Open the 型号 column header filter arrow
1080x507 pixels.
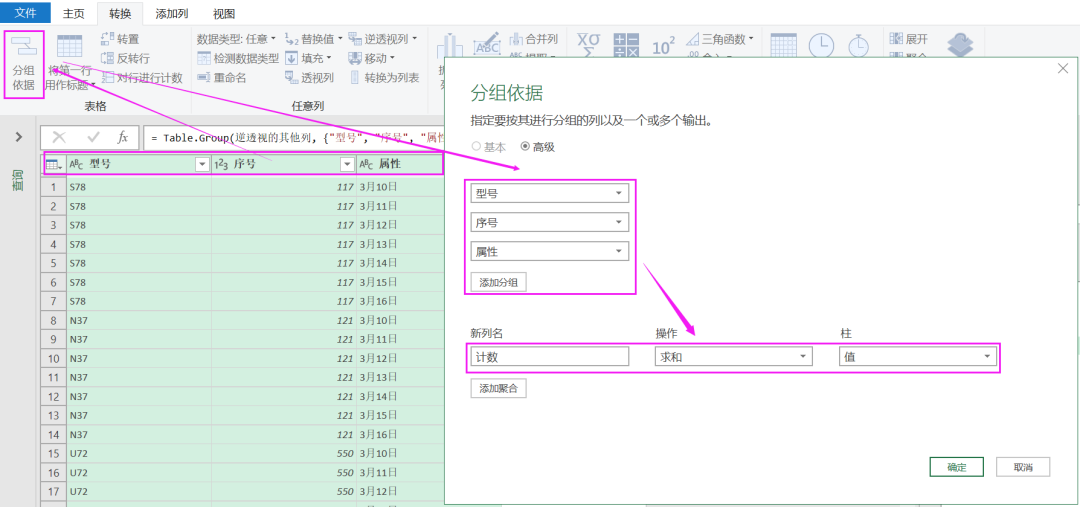point(202,165)
